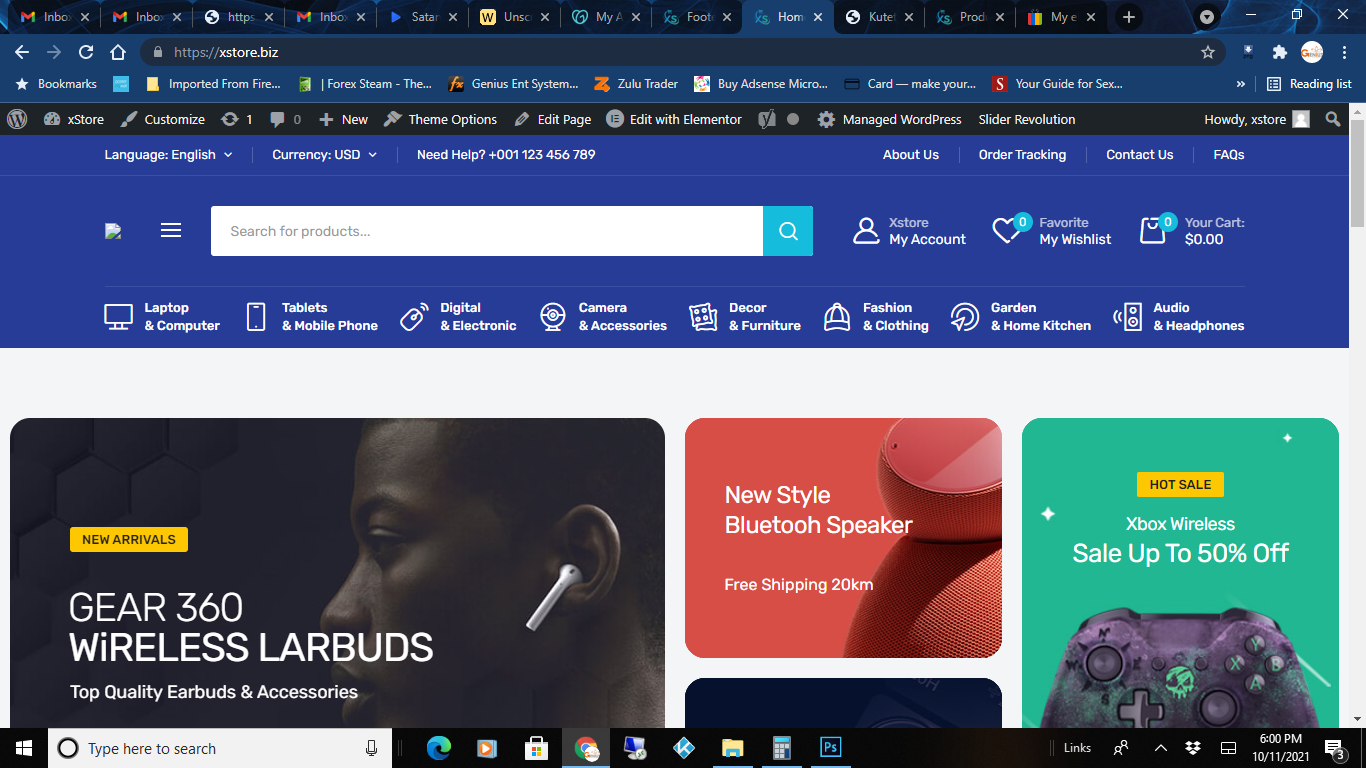
Task: Click the Audio & Headphones speaker icon
Action: (x=1128, y=317)
